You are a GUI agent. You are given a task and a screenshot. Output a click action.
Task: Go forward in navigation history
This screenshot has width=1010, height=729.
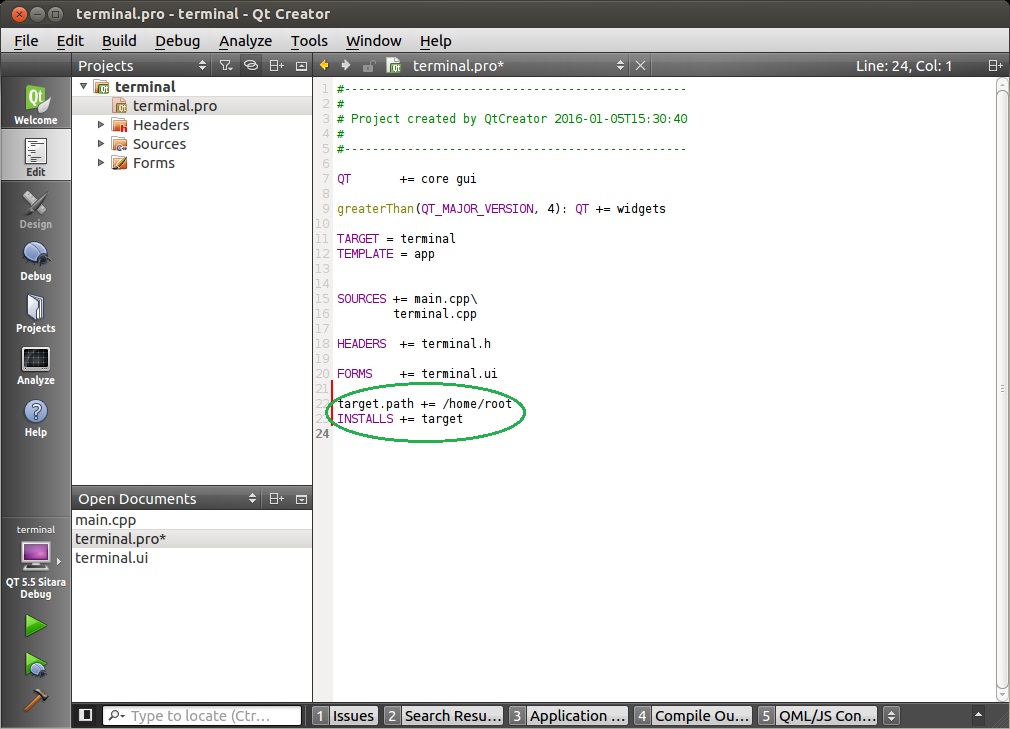(x=346, y=65)
